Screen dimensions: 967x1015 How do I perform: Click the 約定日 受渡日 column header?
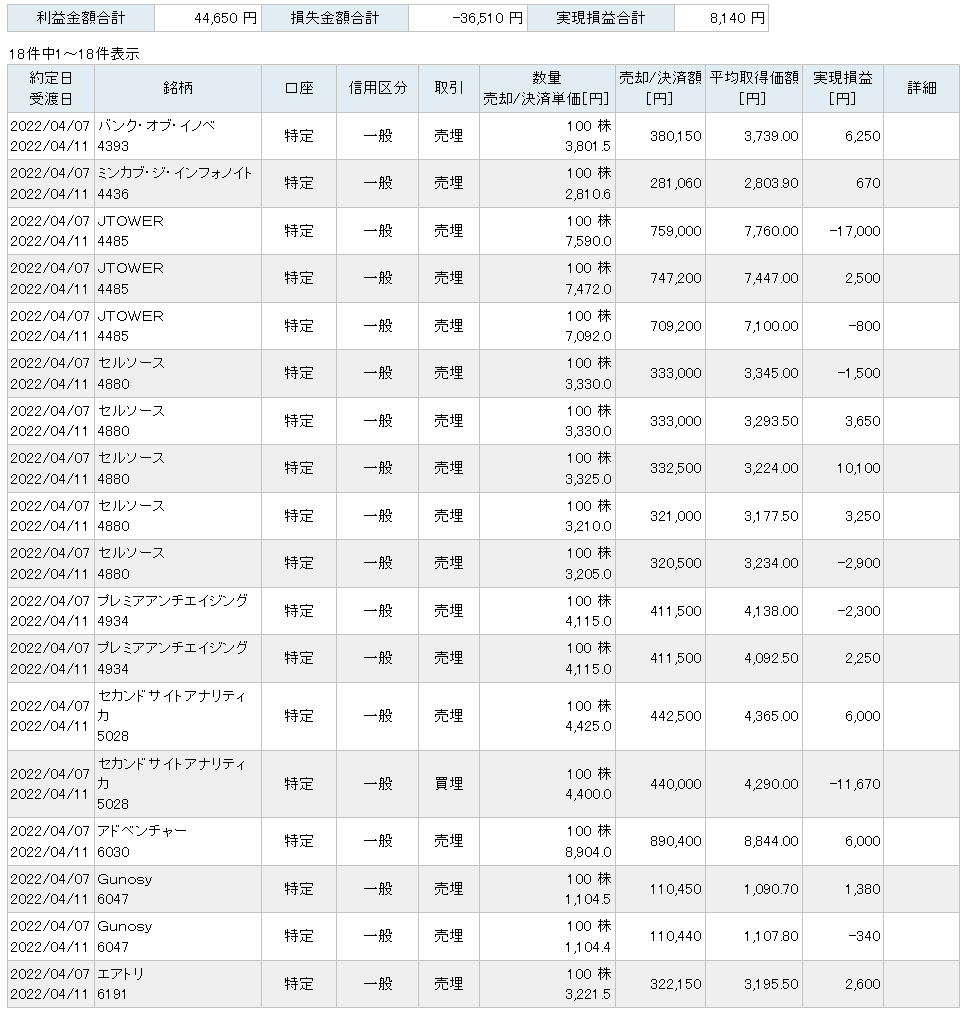[50, 89]
